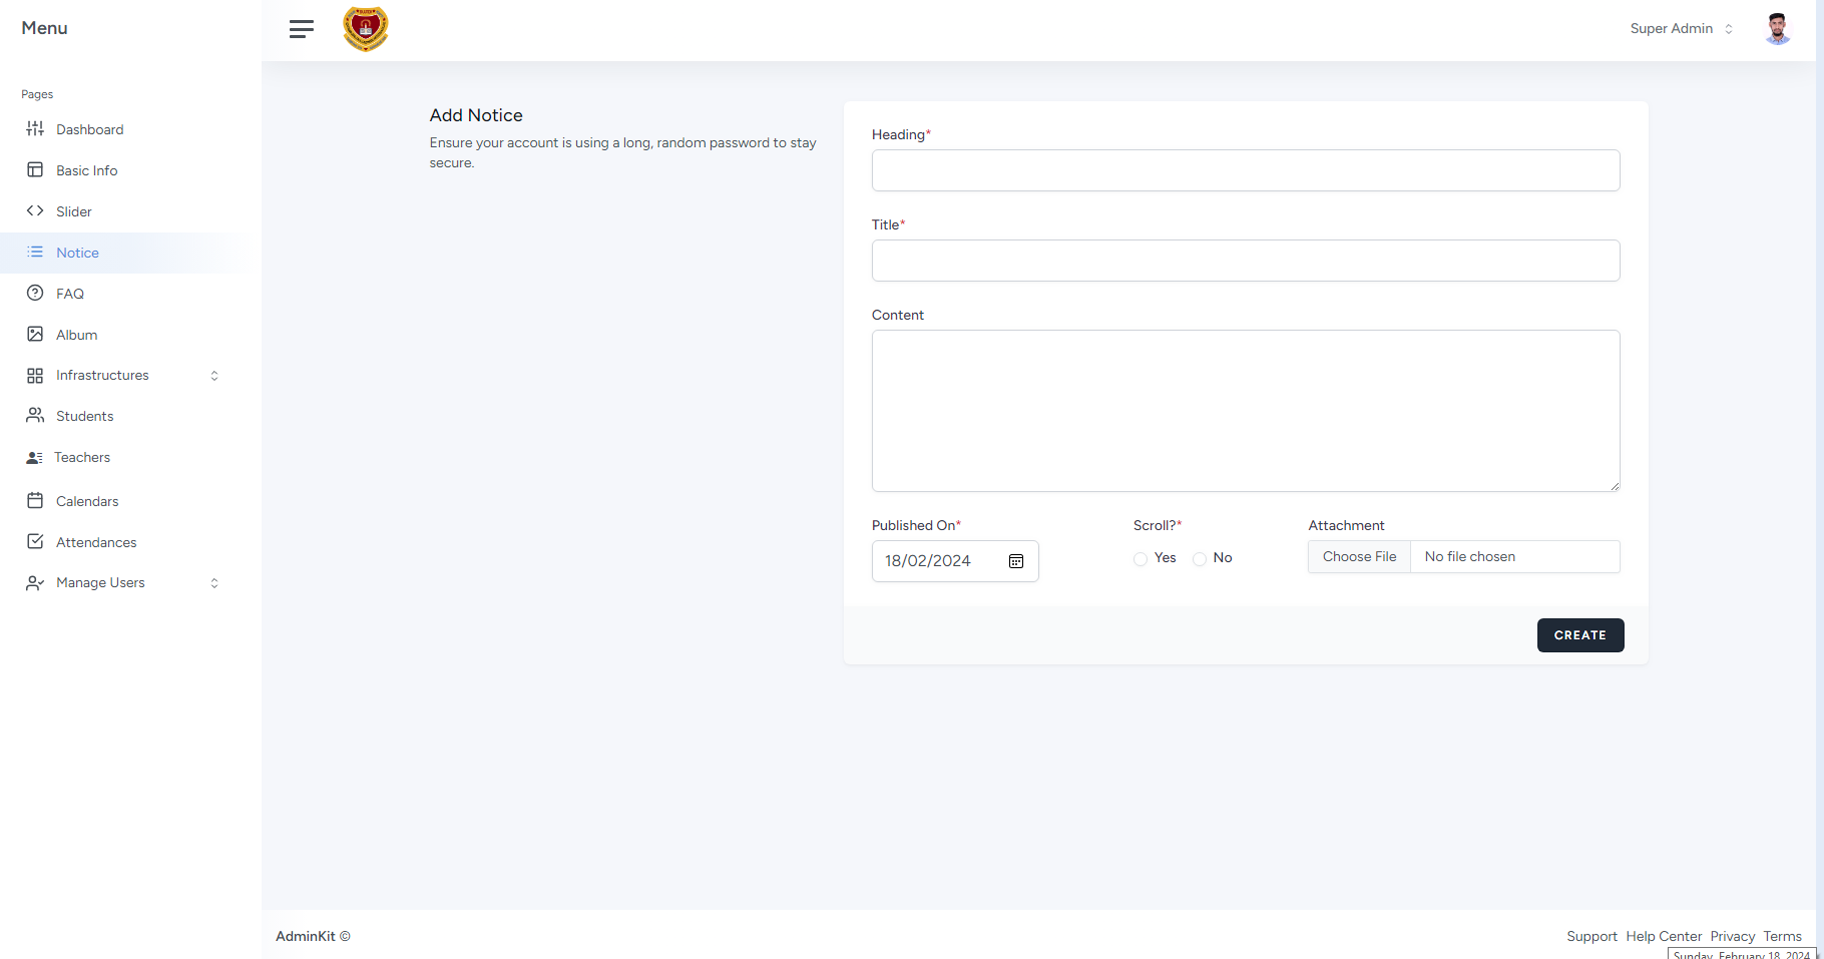Click the hamburger menu toggle icon
1824x959 pixels.
point(301,29)
